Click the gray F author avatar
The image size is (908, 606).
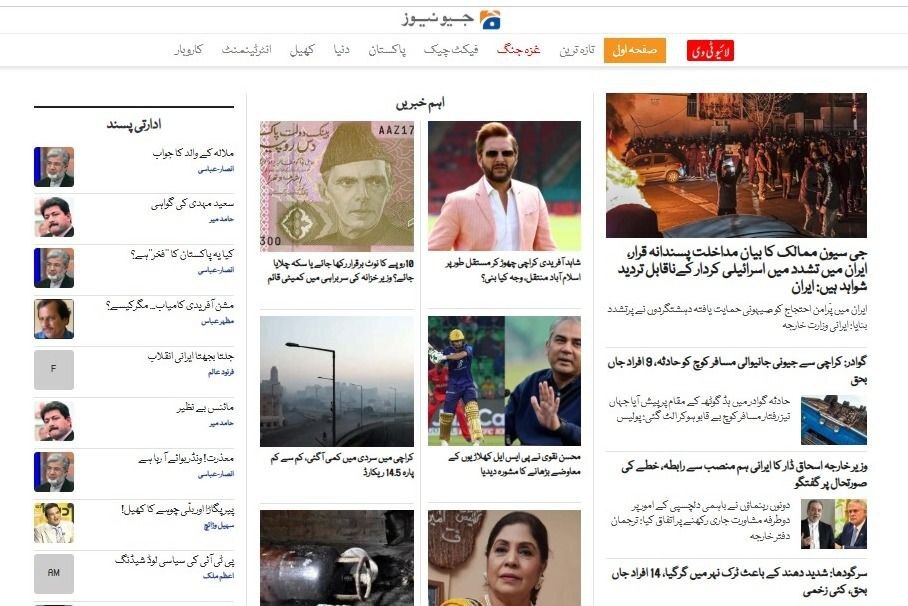(54, 370)
